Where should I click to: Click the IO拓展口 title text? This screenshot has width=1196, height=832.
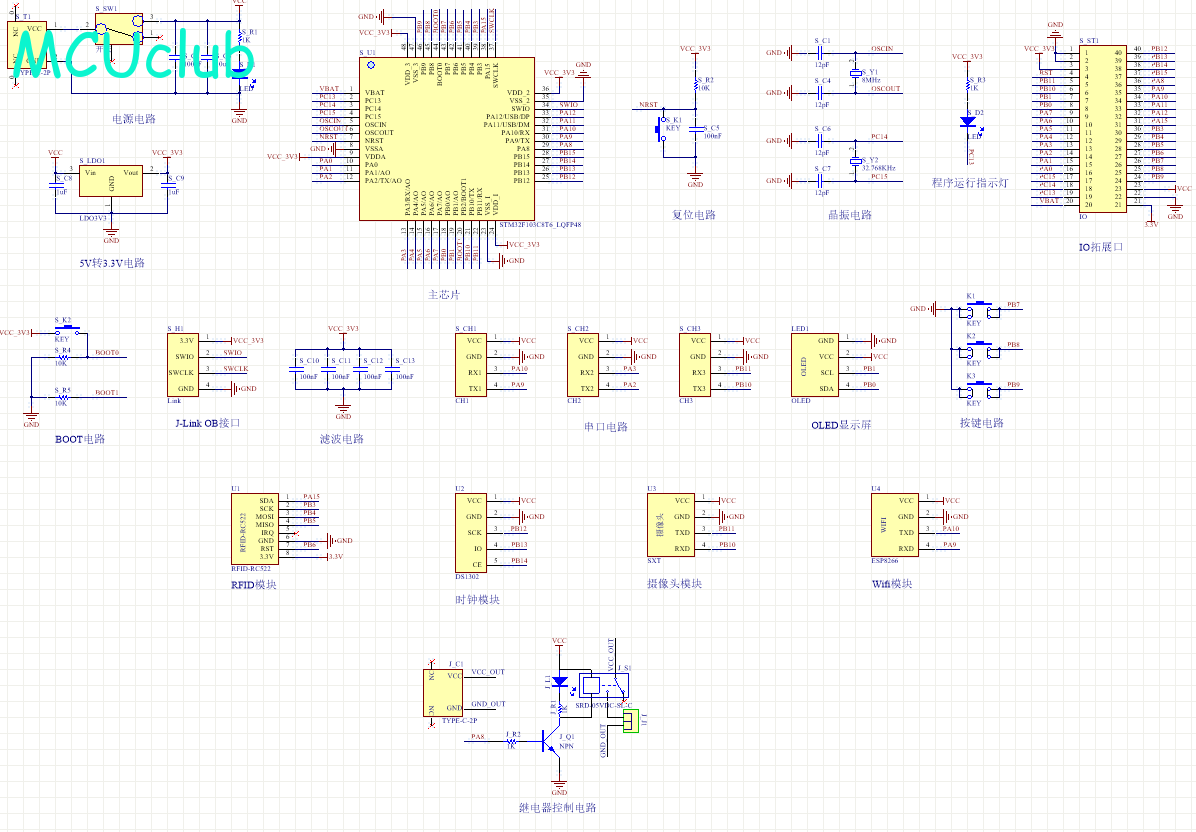pyautogui.click(x=1101, y=247)
